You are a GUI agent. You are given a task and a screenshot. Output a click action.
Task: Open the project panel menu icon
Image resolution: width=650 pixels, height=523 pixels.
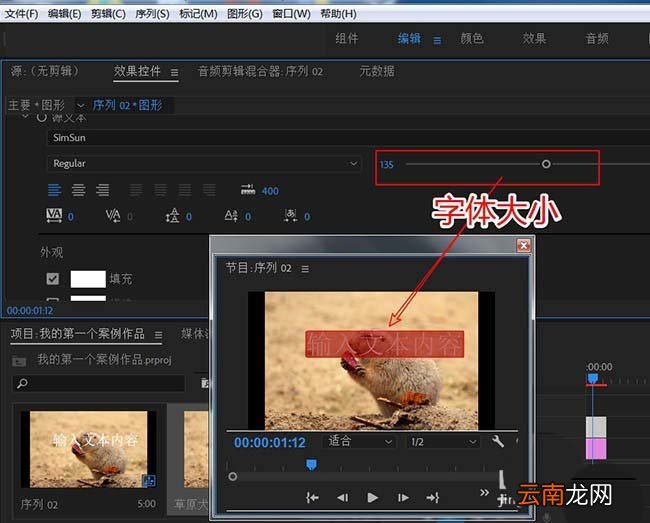(x=158, y=335)
